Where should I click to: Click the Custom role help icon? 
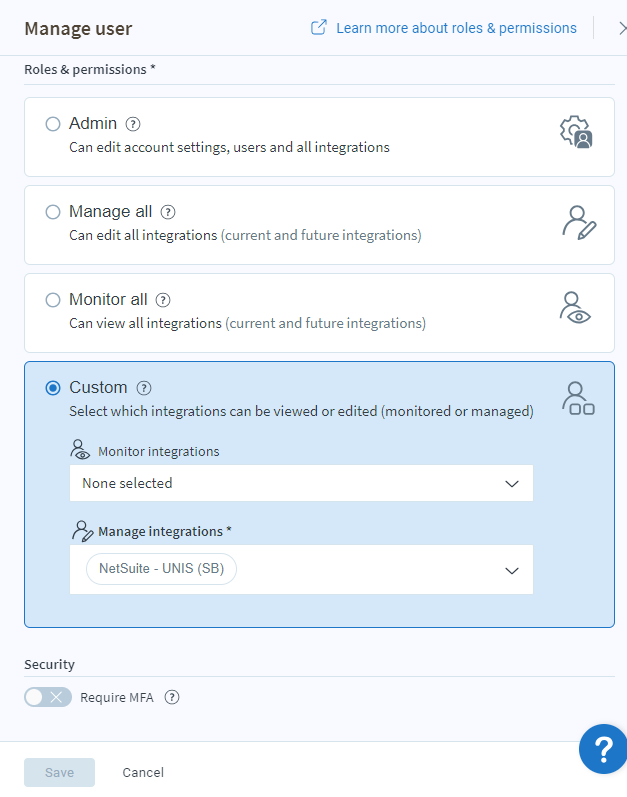[x=144, y=388]
